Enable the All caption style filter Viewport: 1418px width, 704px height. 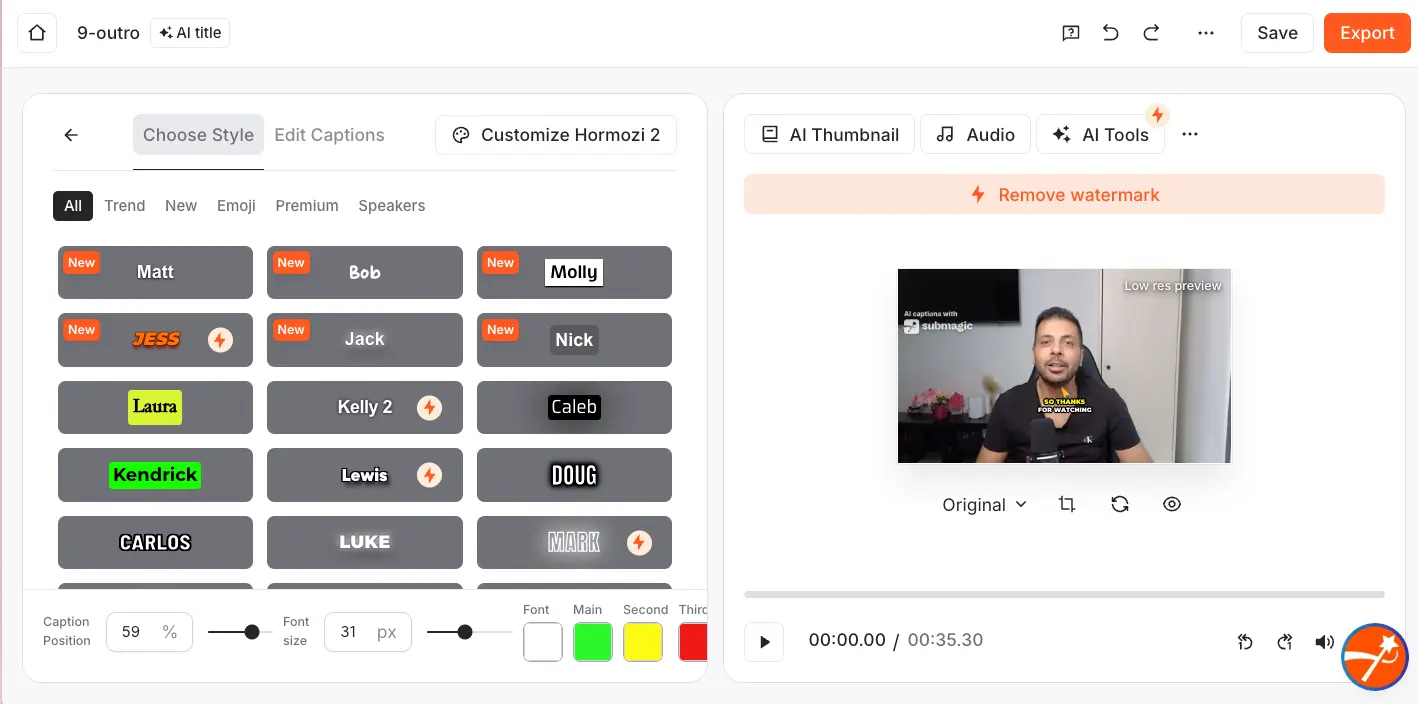(72, 206)
